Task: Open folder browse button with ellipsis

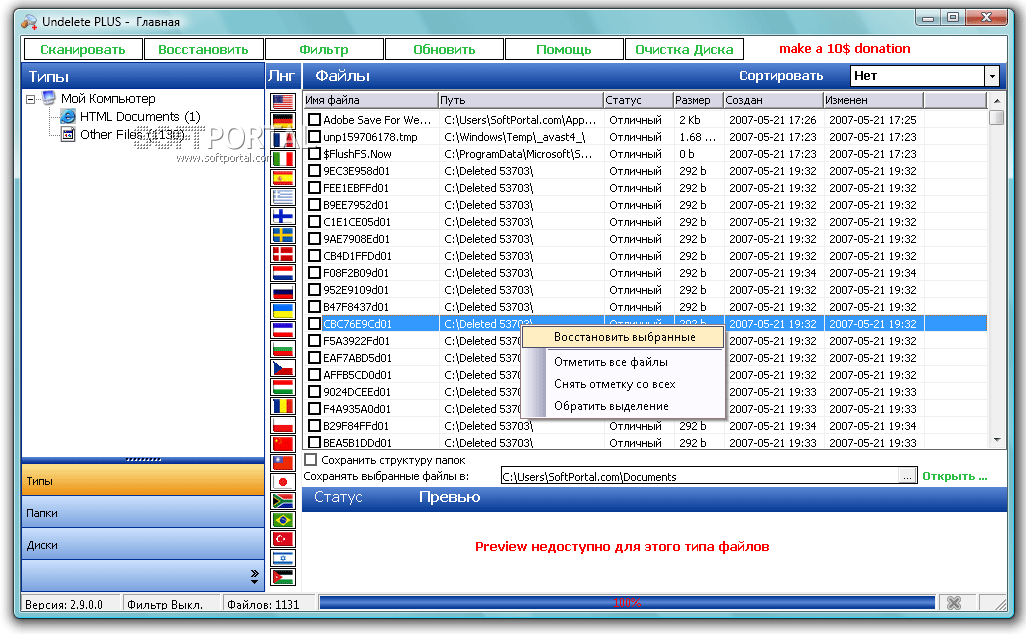Action: pos(907,476)
